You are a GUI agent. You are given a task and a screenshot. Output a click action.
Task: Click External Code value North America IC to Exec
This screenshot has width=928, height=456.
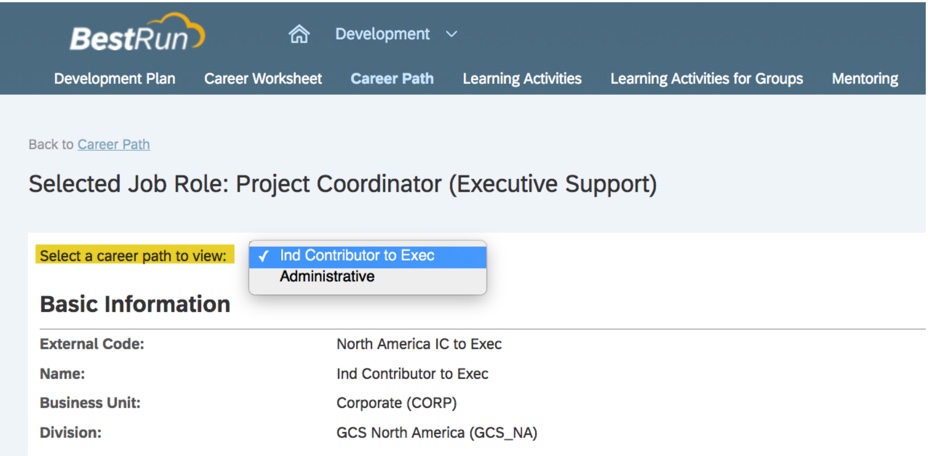pos(419,344)
